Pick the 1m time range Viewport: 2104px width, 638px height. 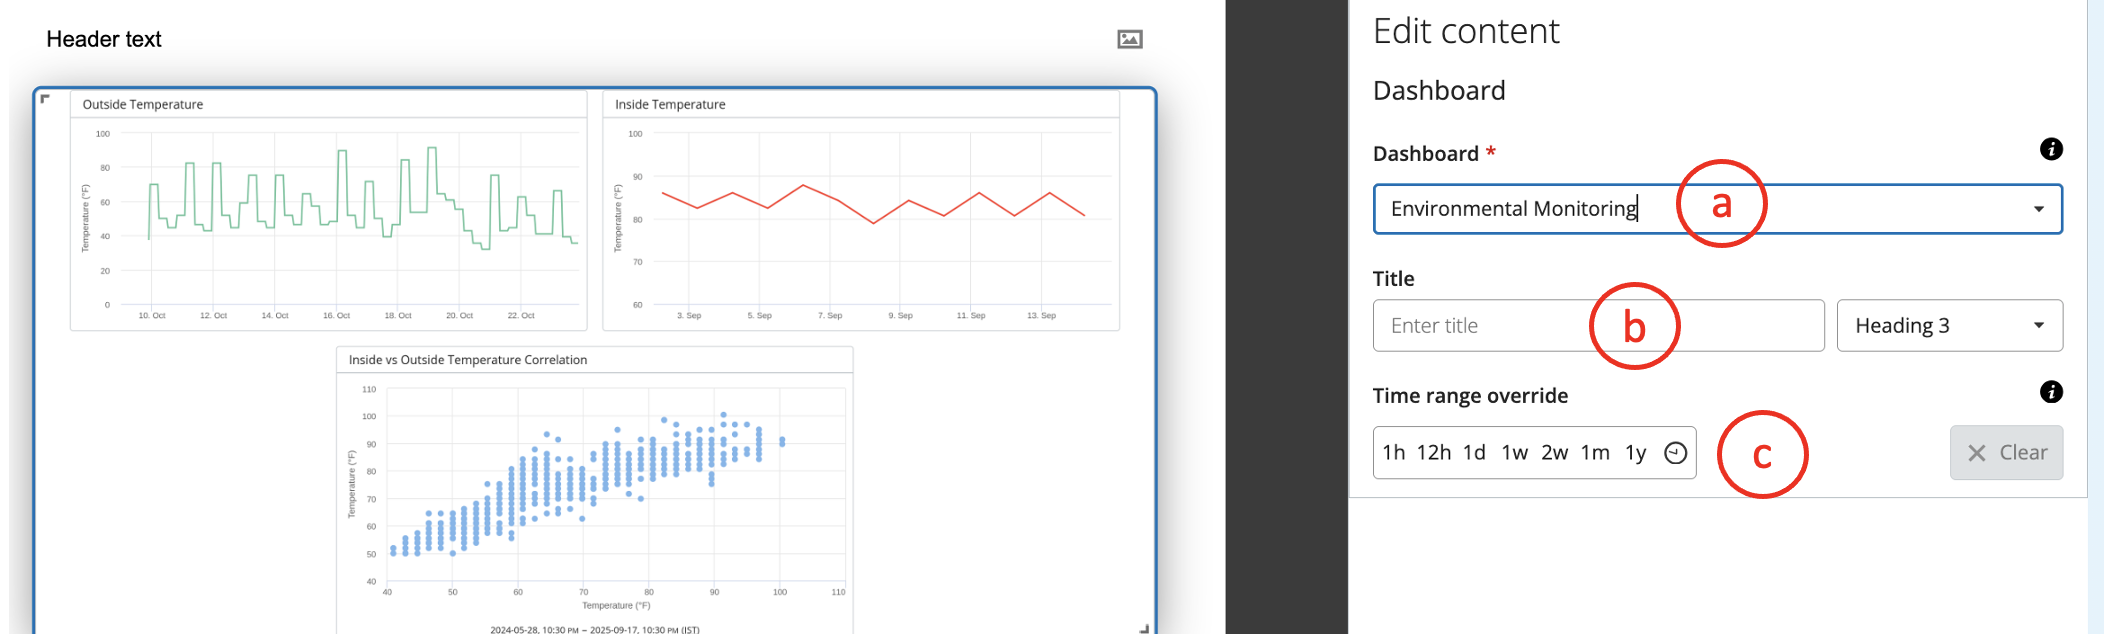click(x=1595, y=453)
